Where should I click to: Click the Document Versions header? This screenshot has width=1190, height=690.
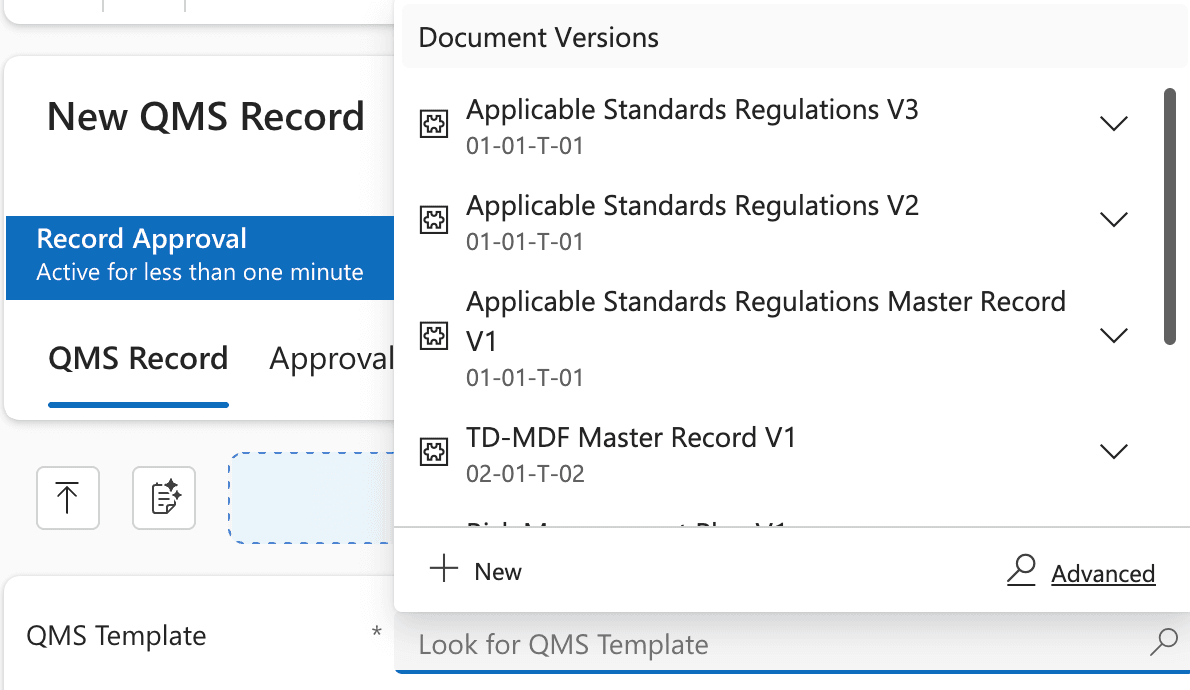(x=539, y=37)
